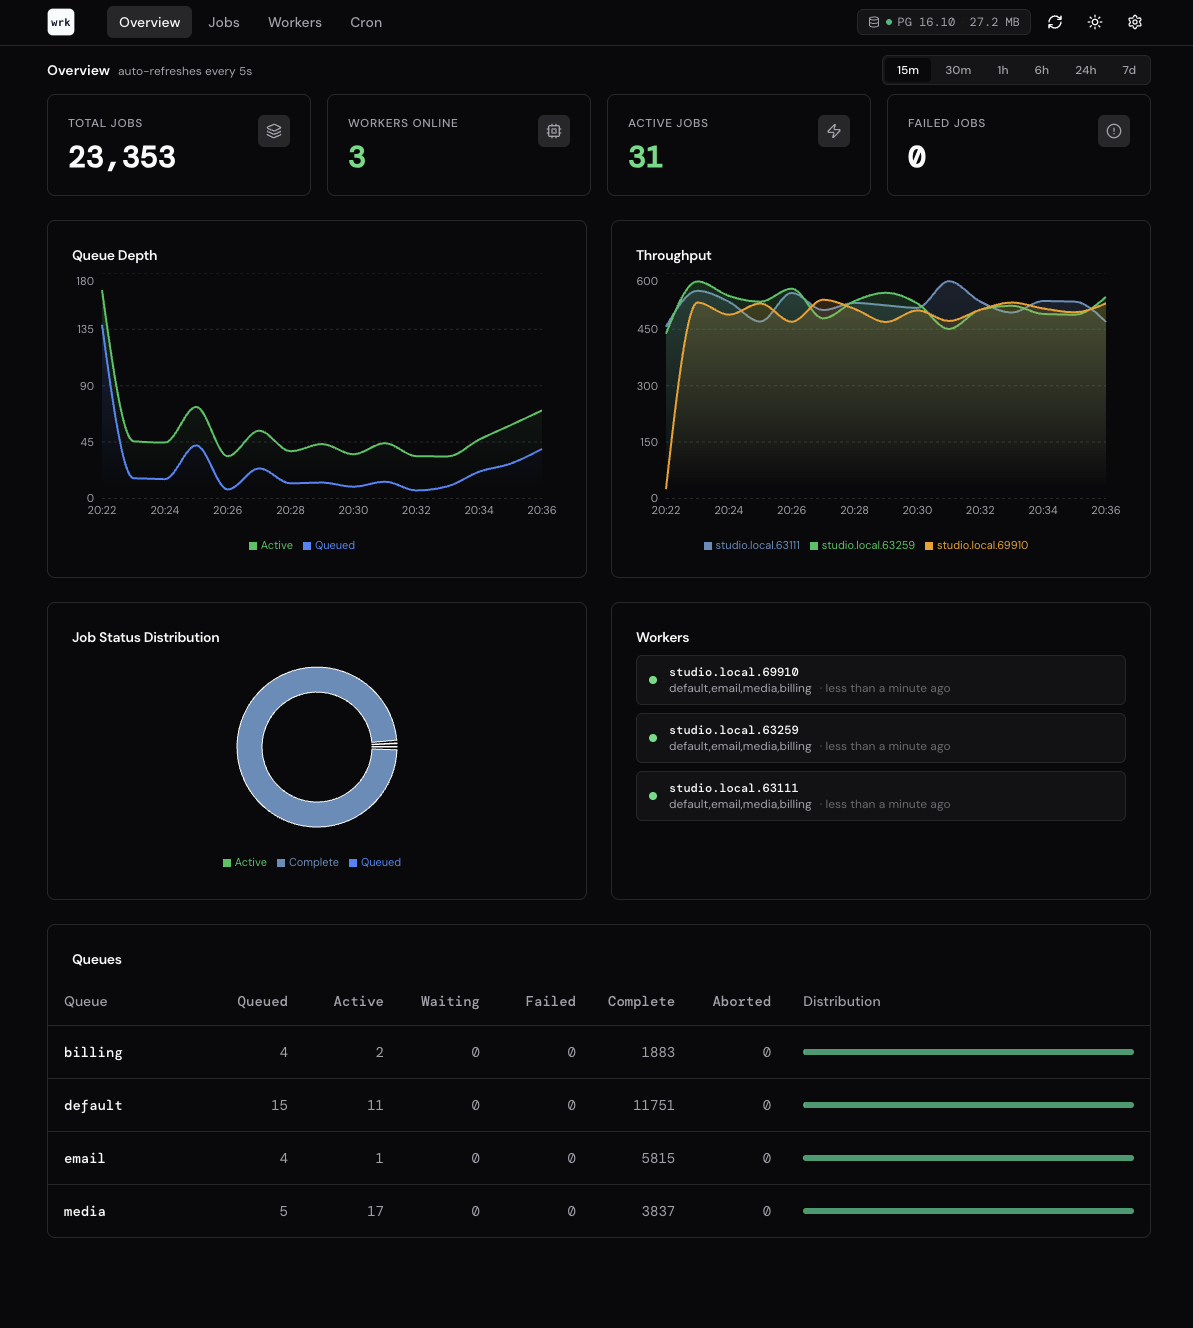1193x1328 pixels.
Task: Click the Workers Online chip icon
Action: click(x=554, y=131)
